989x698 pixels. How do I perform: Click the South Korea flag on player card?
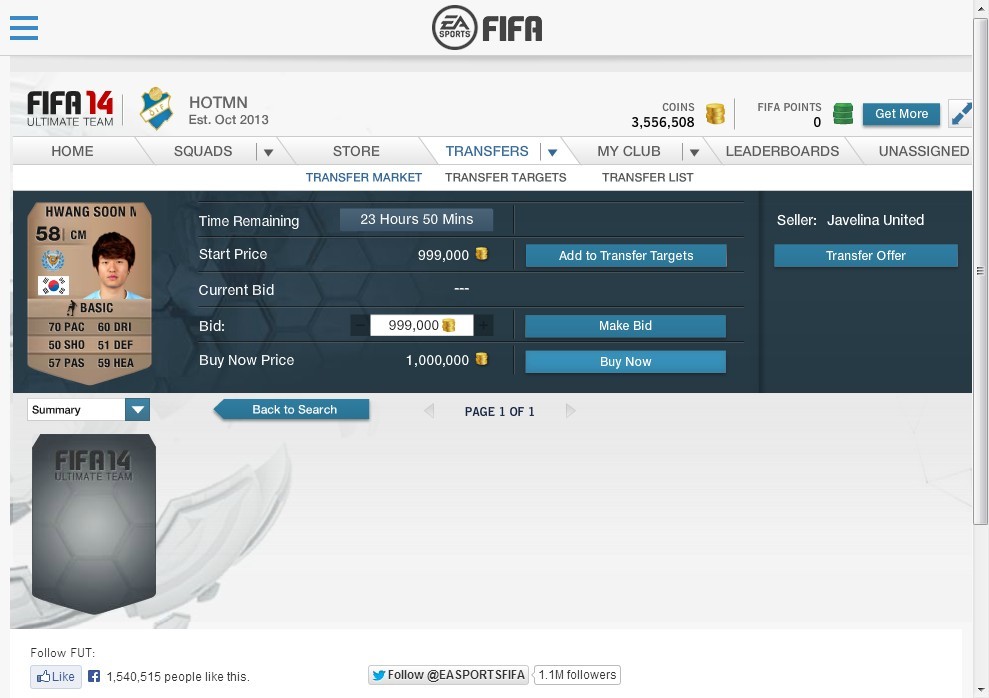pyautogui.click(x=54, y=286)
